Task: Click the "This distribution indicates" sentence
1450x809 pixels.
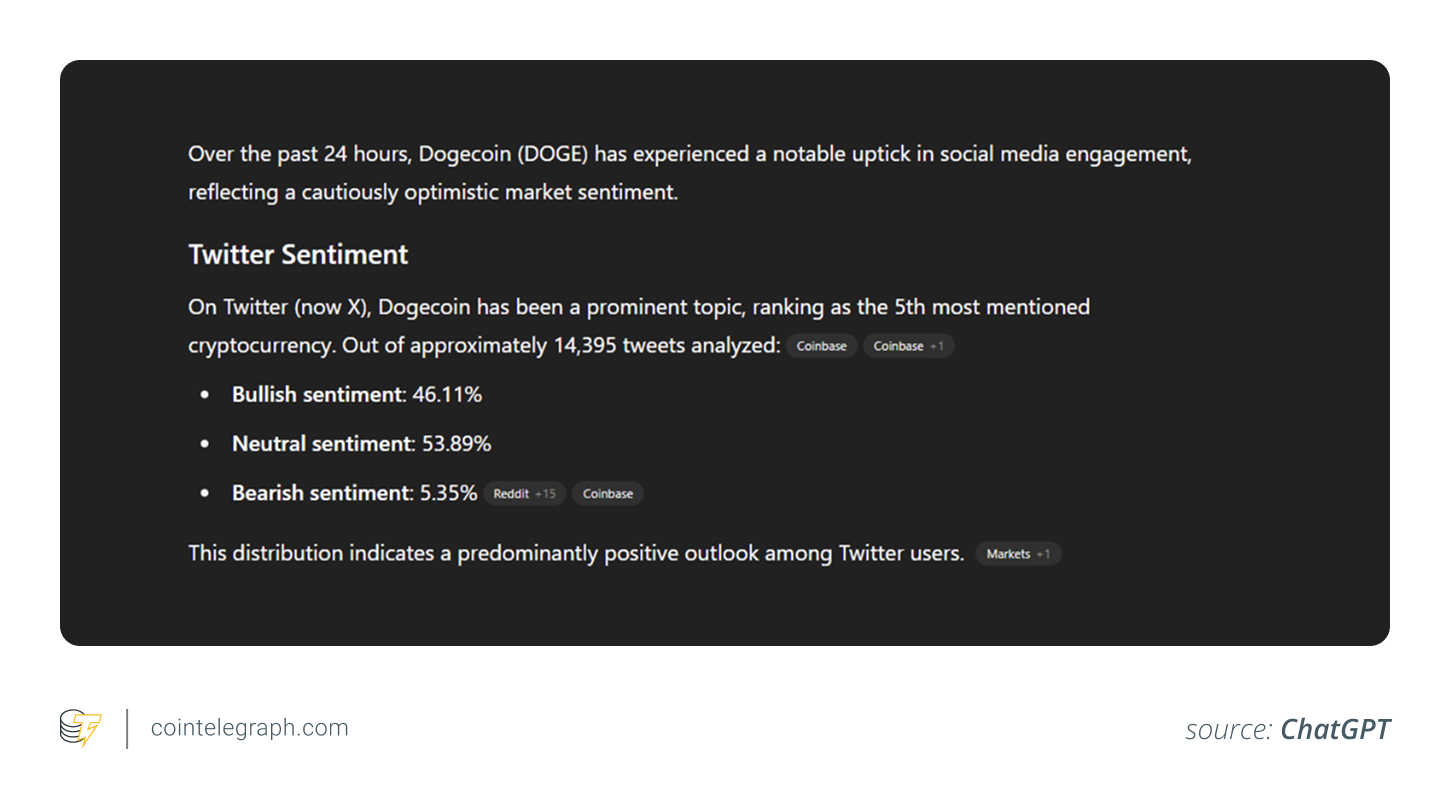Action: pyautogui.click(x=575, y=553)
